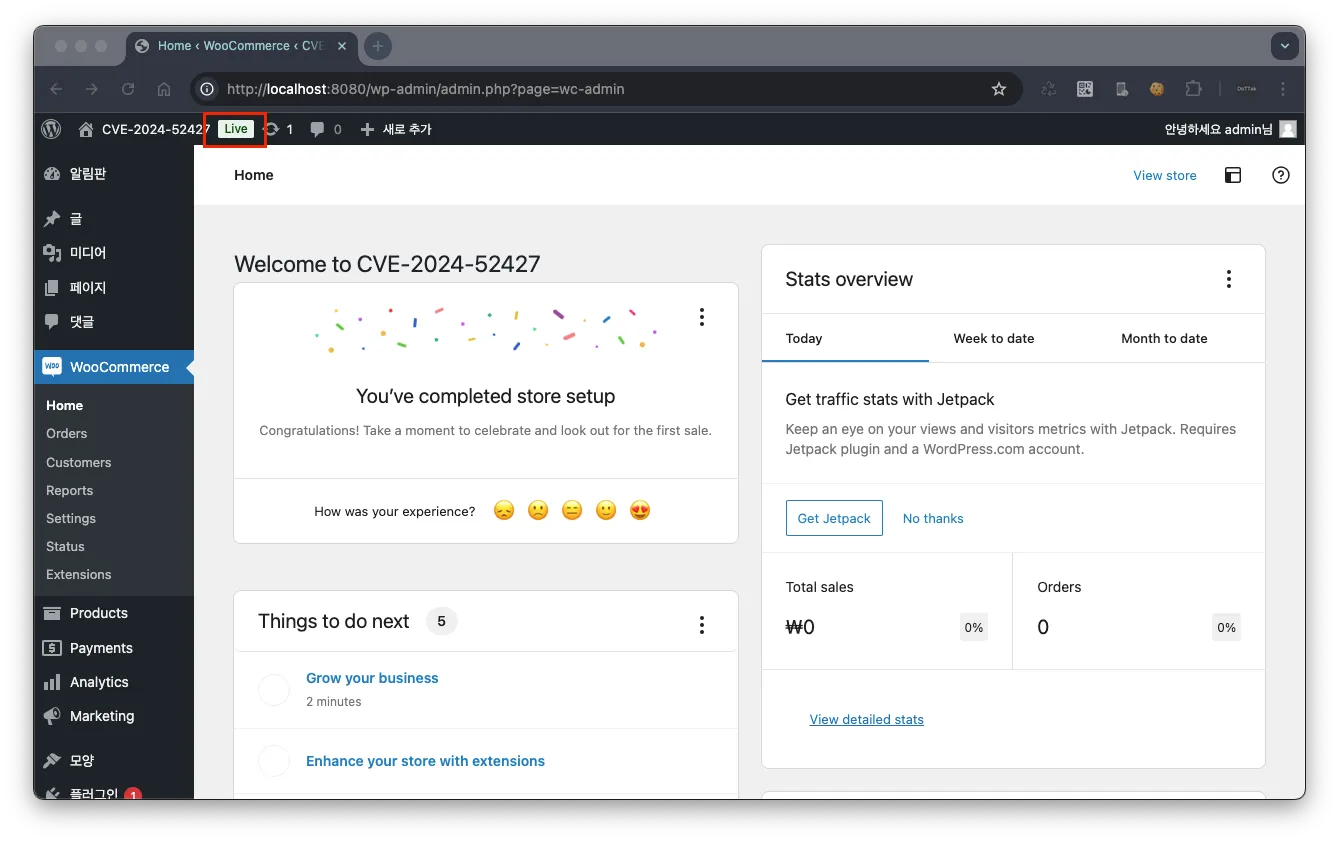Open the Stats overview options menu
This screenshot has height=841, width=1339.
point(1228,279)
